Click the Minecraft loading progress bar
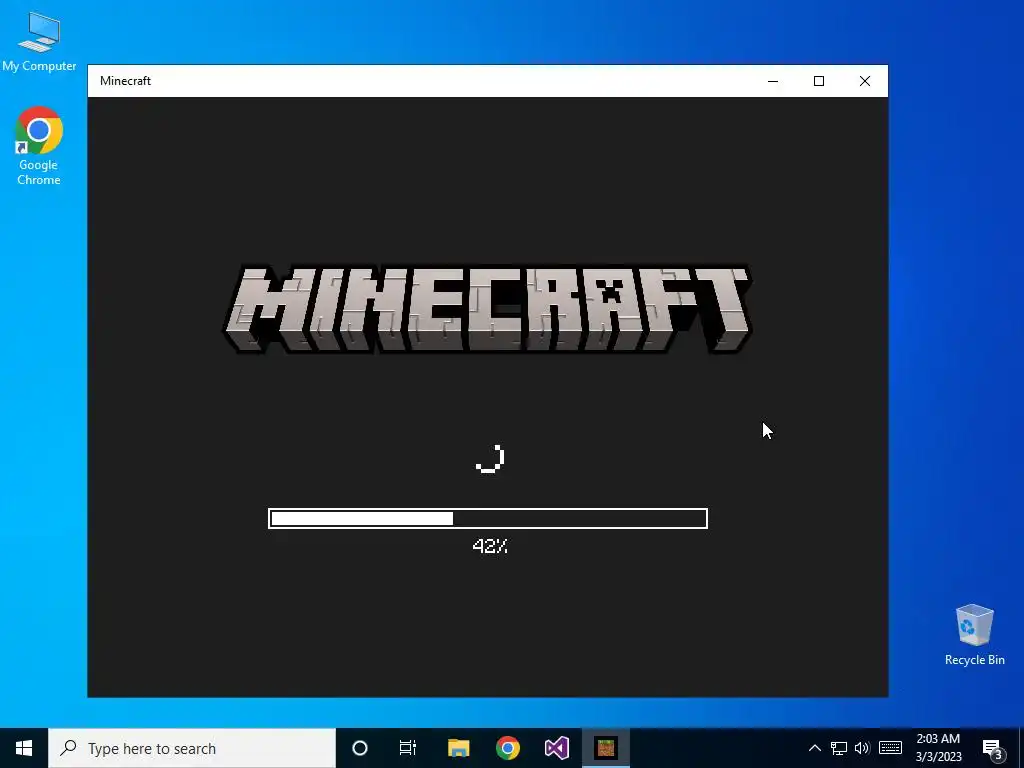The width and height of the screenshot is (1024, 768). tap(488, 519)
